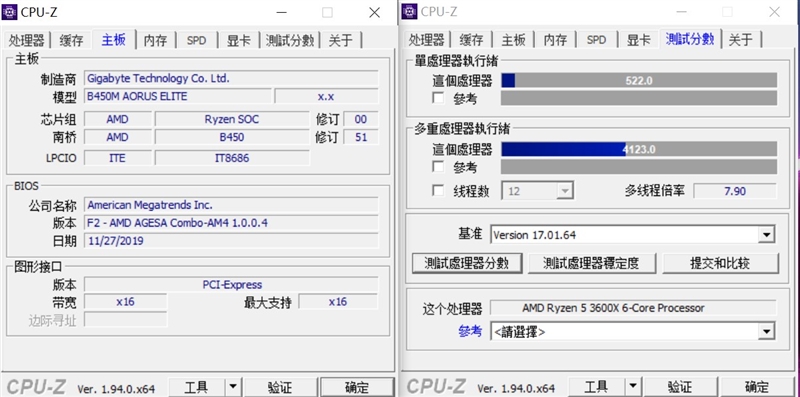Switch to 測試分數 tab in left window

pos(290,40)
